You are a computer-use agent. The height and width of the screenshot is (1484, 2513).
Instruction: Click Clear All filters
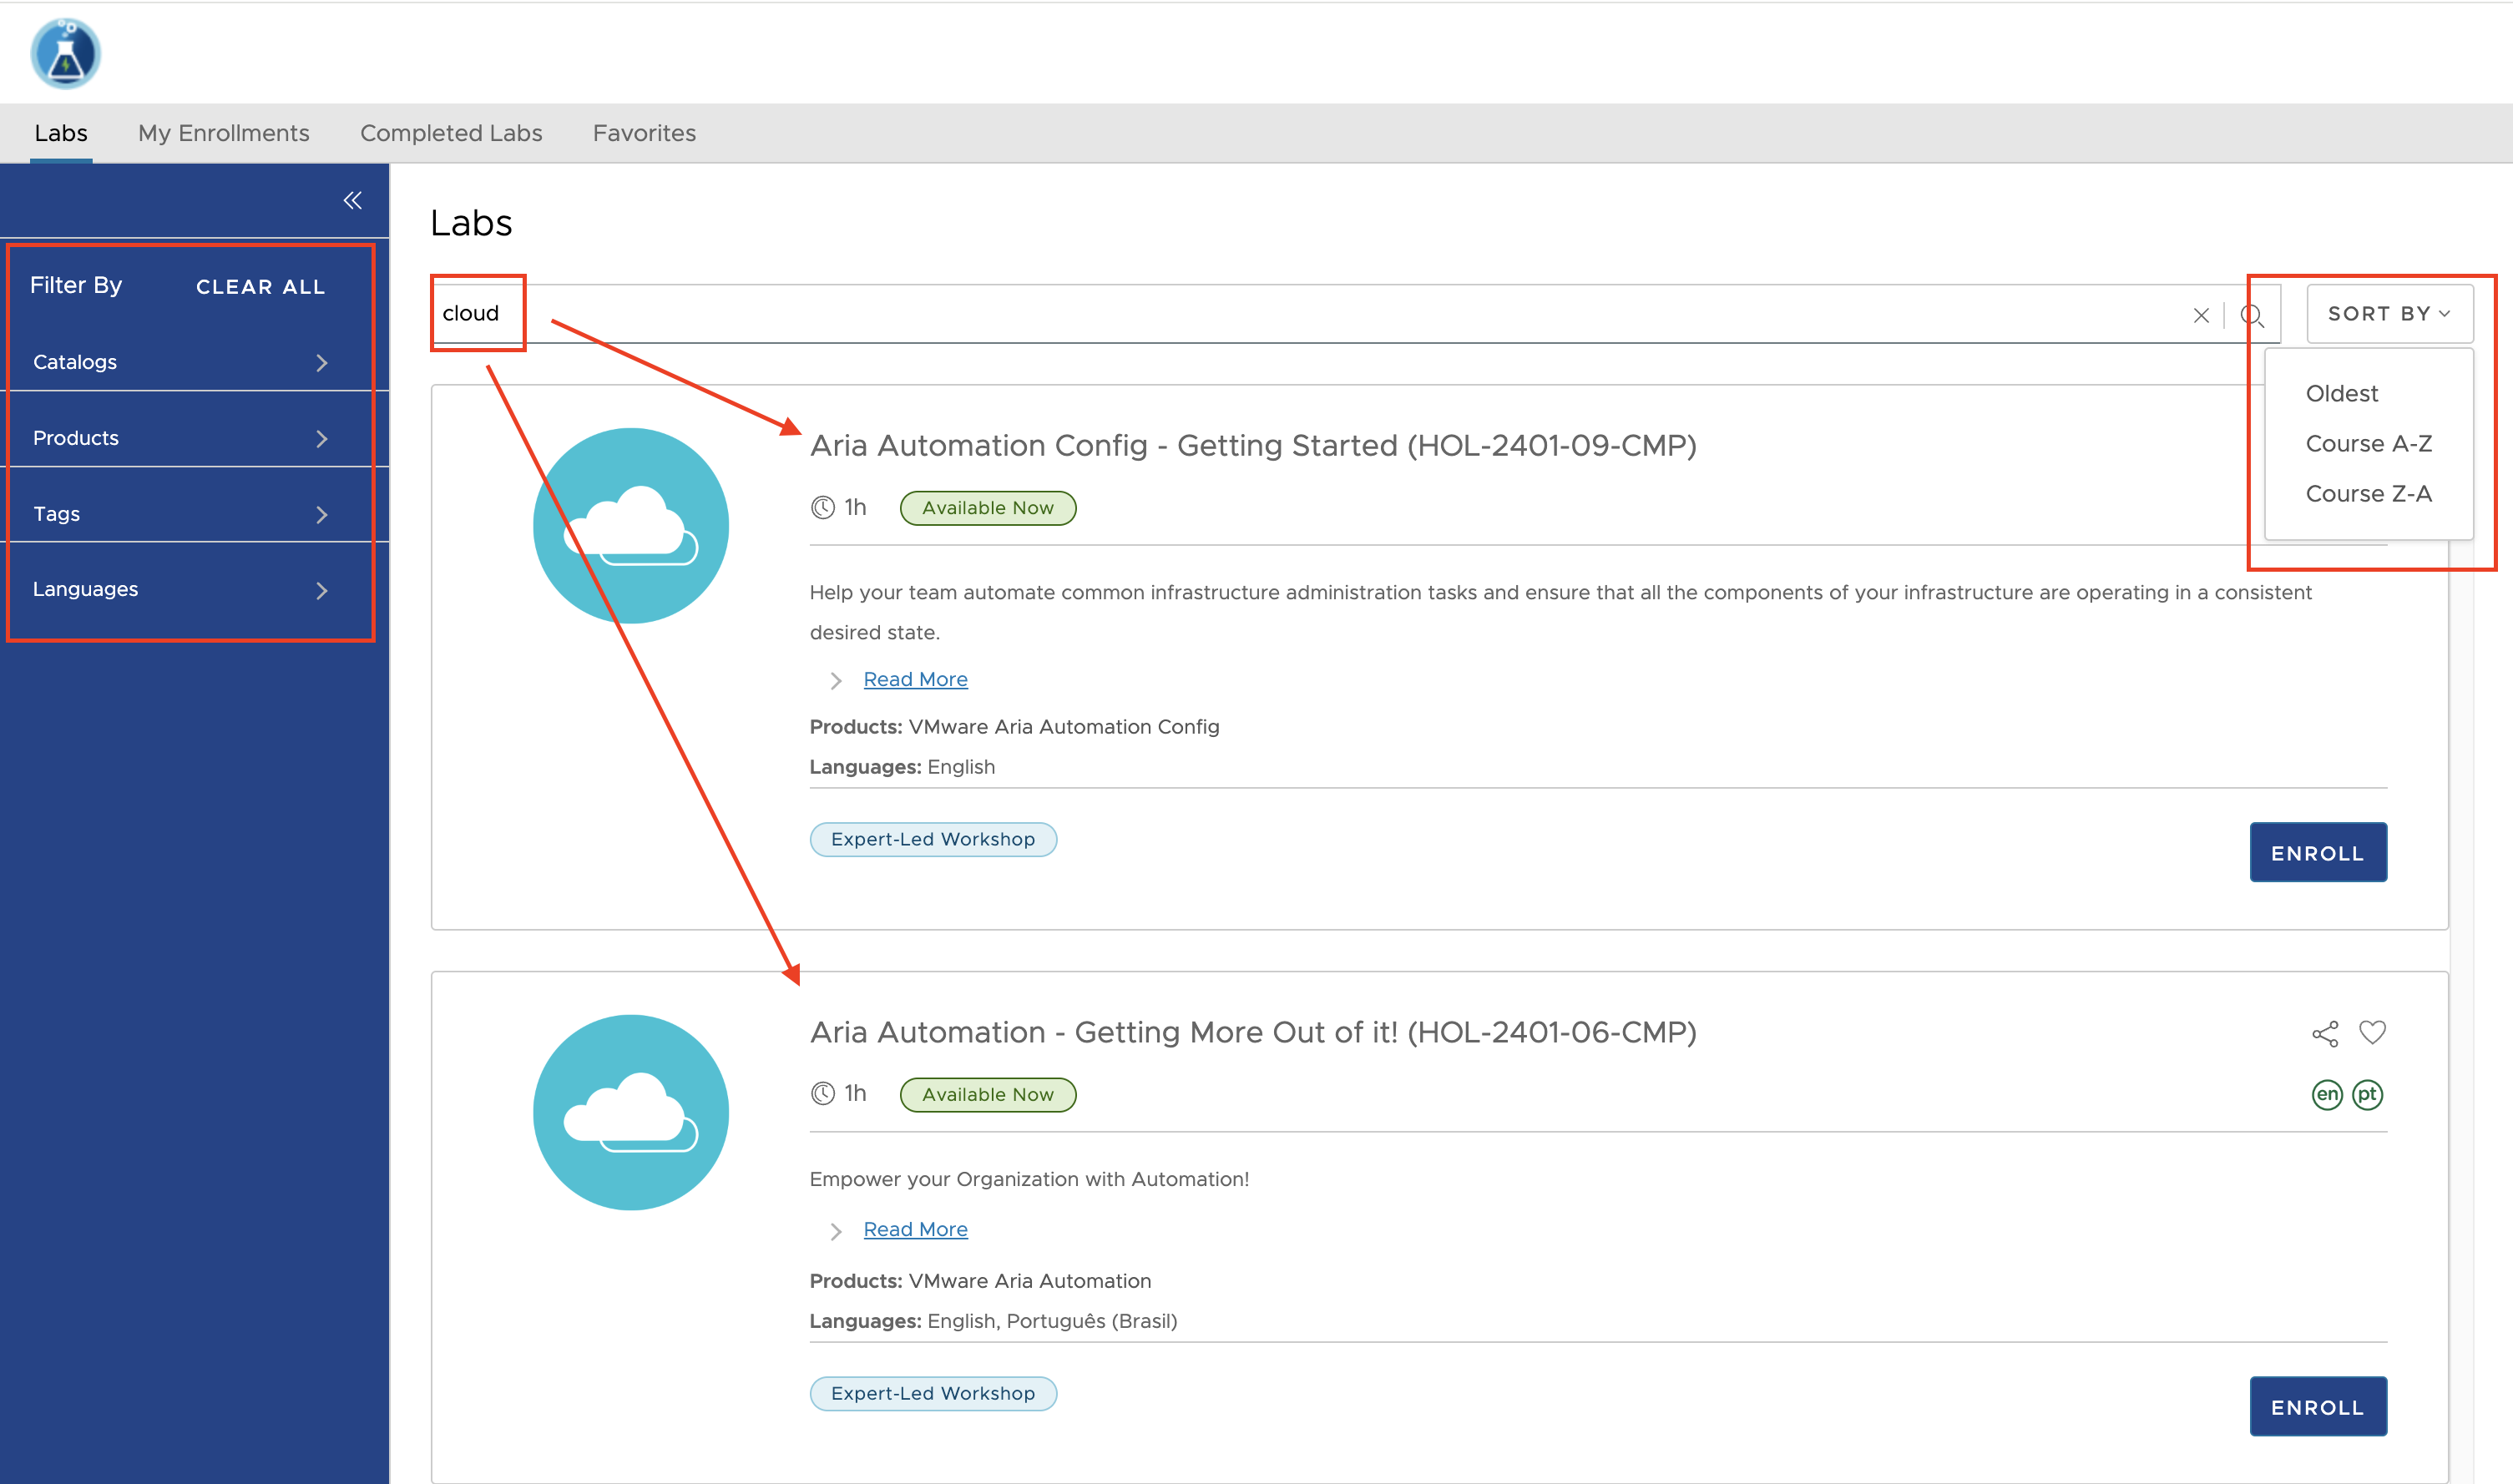(260, 287)
